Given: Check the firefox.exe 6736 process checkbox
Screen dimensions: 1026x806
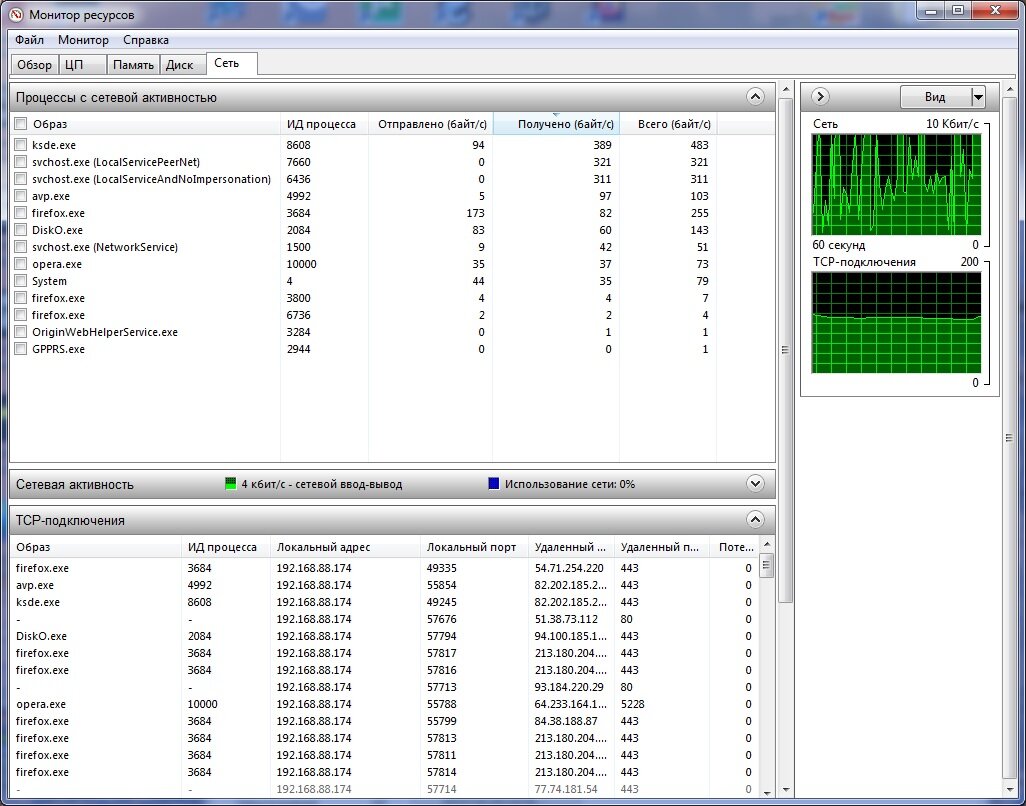Looking at the screenshot, I should pos(21,315).
